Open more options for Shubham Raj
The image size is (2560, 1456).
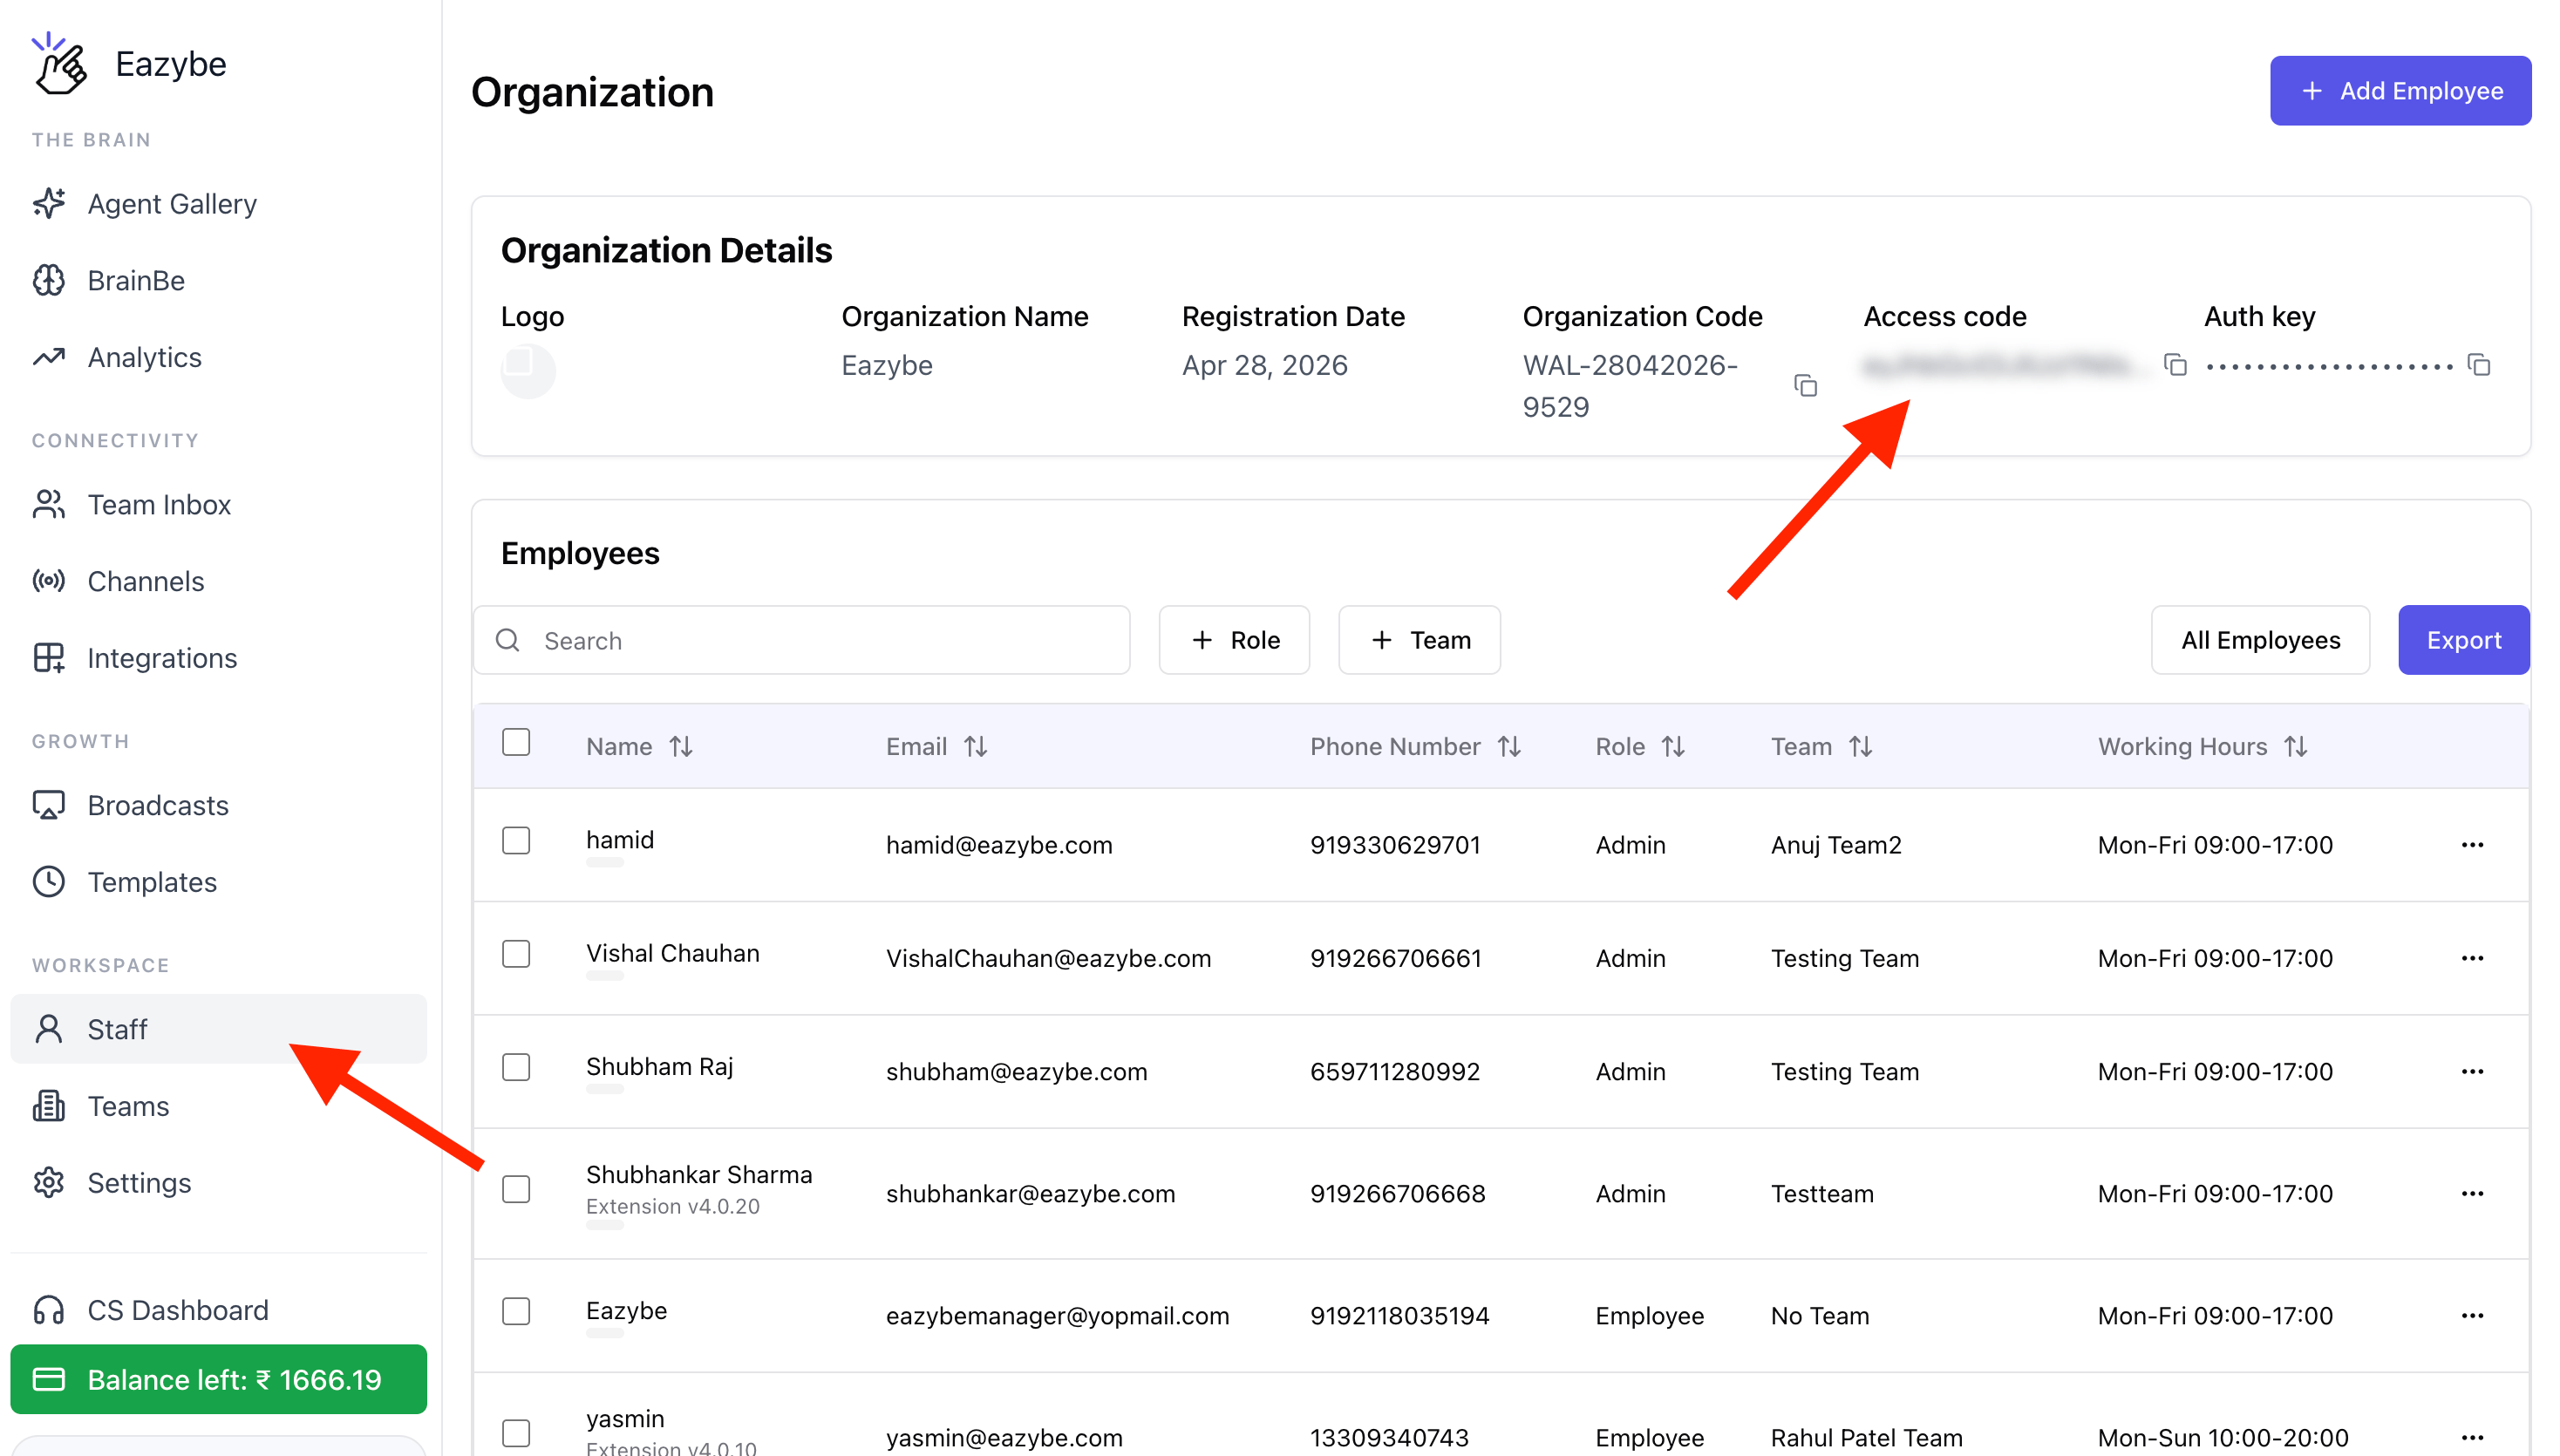[x=2472, y=1072]
